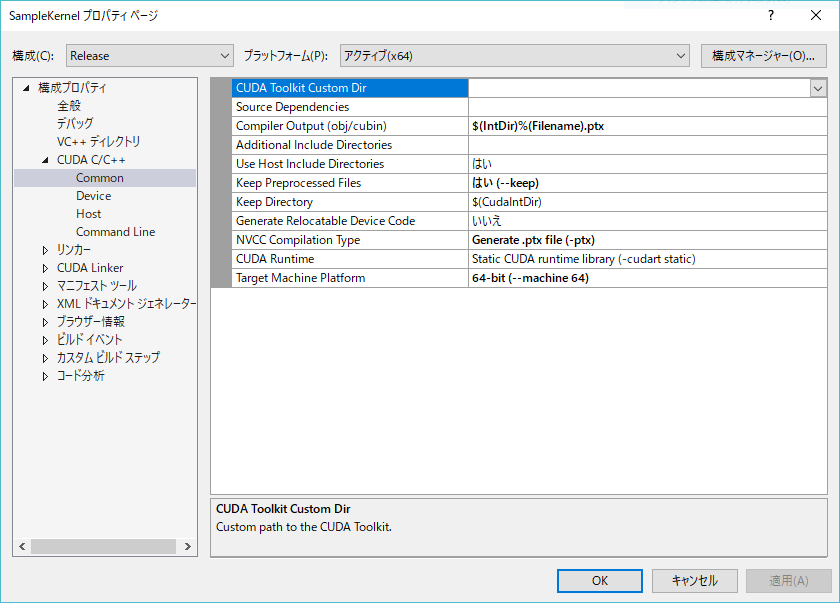Open the プラットフォーム(P) アクティブ(x64) dropdown
The image size is (840, 603).
(x=680, y=56)
